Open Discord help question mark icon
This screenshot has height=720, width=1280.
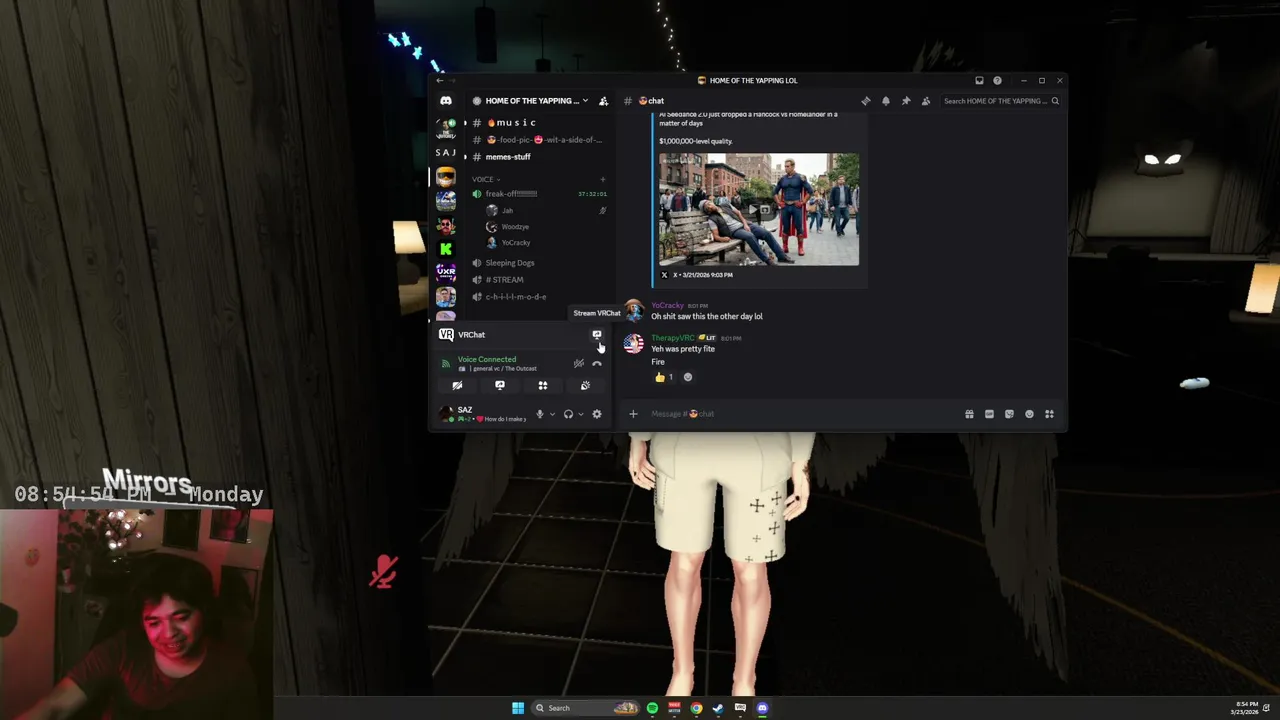997,81
